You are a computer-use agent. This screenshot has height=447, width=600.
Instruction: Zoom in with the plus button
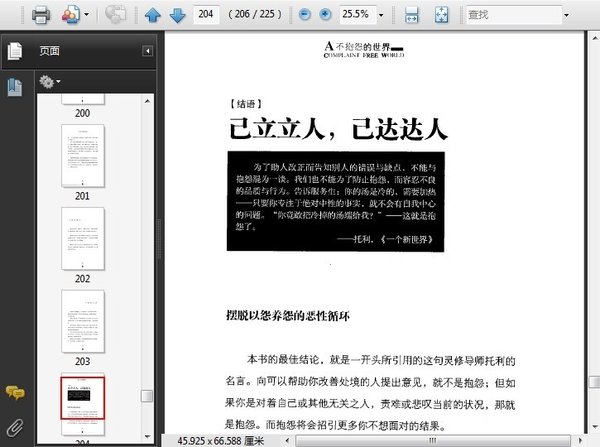[x=324, y=15]
